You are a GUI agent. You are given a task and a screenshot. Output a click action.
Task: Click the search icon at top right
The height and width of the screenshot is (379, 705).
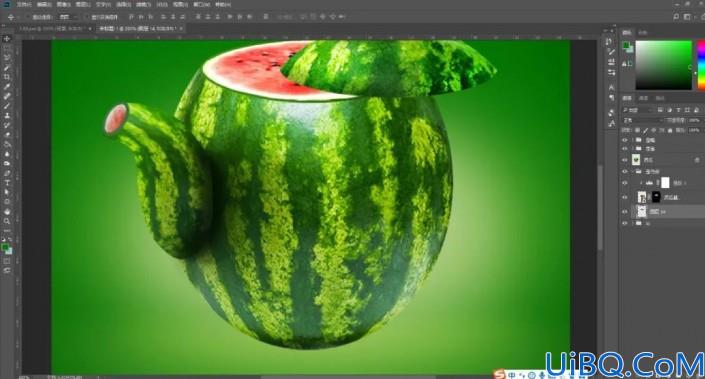click(676, 17)
